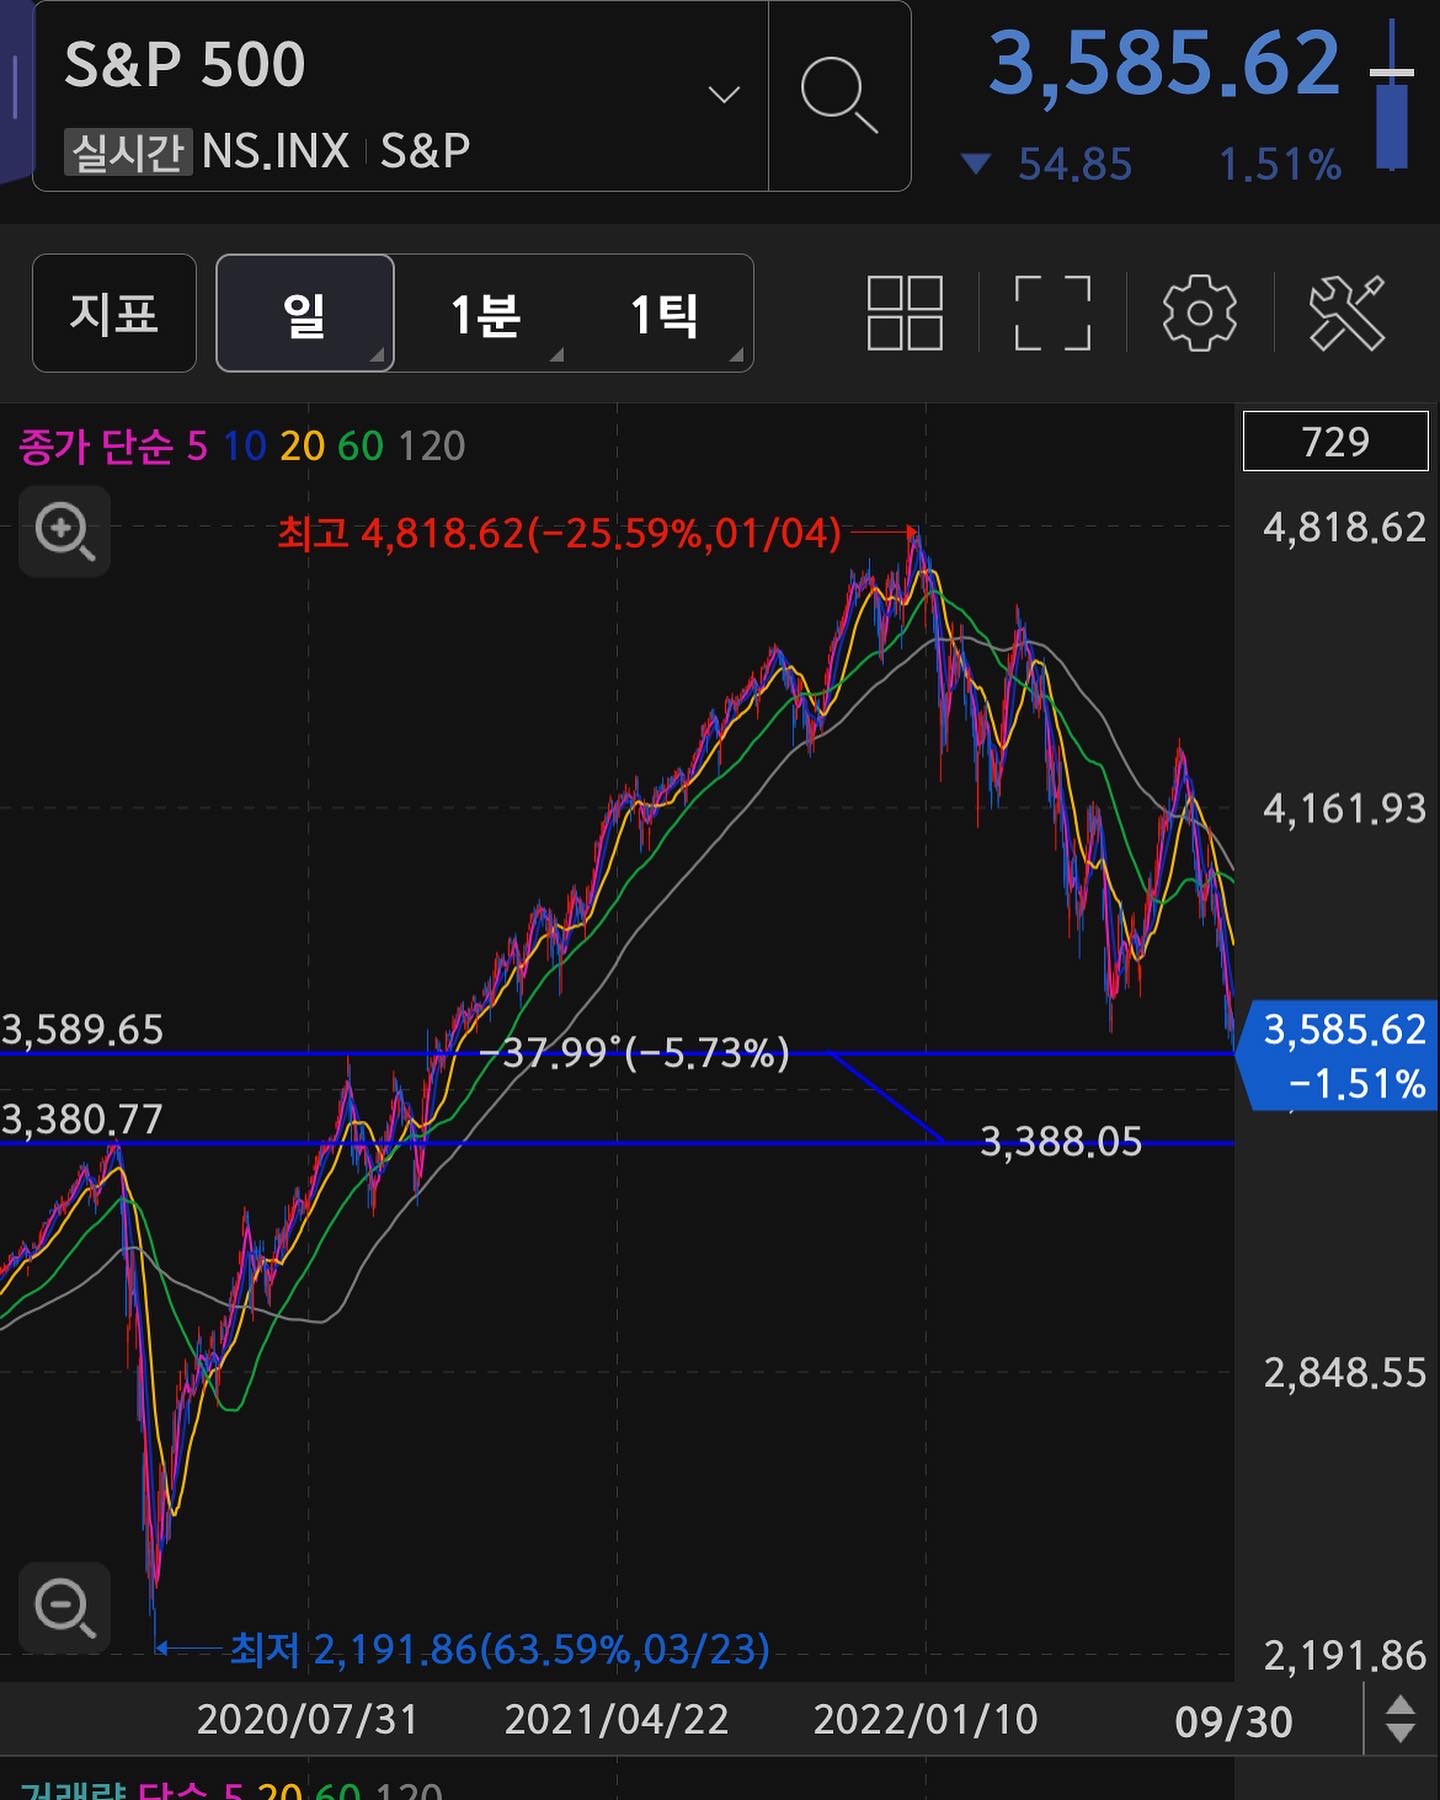1440x1800 pixels.
Task: Click the 2022/01/10 date axis label
Action: click(925, 1720)
